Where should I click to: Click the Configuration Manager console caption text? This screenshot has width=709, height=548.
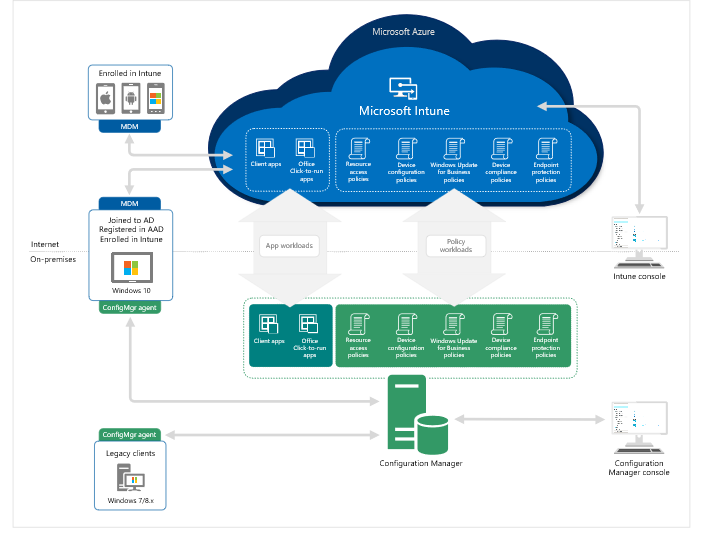coord(639,468)
